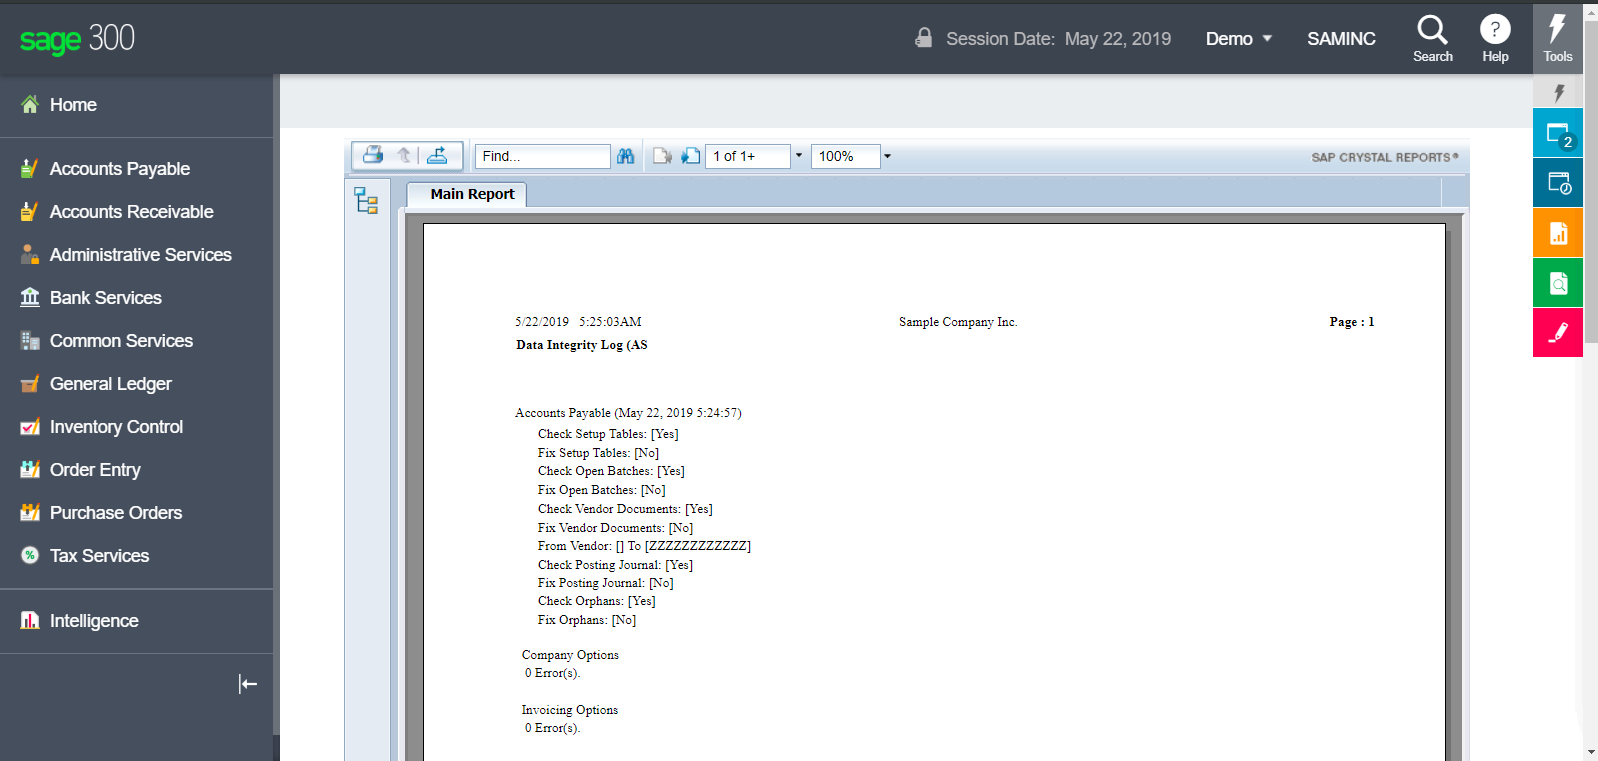Viewport: 1598px width, 761px height.
Task: Toggle the group tree panel icon
Action: click(366, 201)
